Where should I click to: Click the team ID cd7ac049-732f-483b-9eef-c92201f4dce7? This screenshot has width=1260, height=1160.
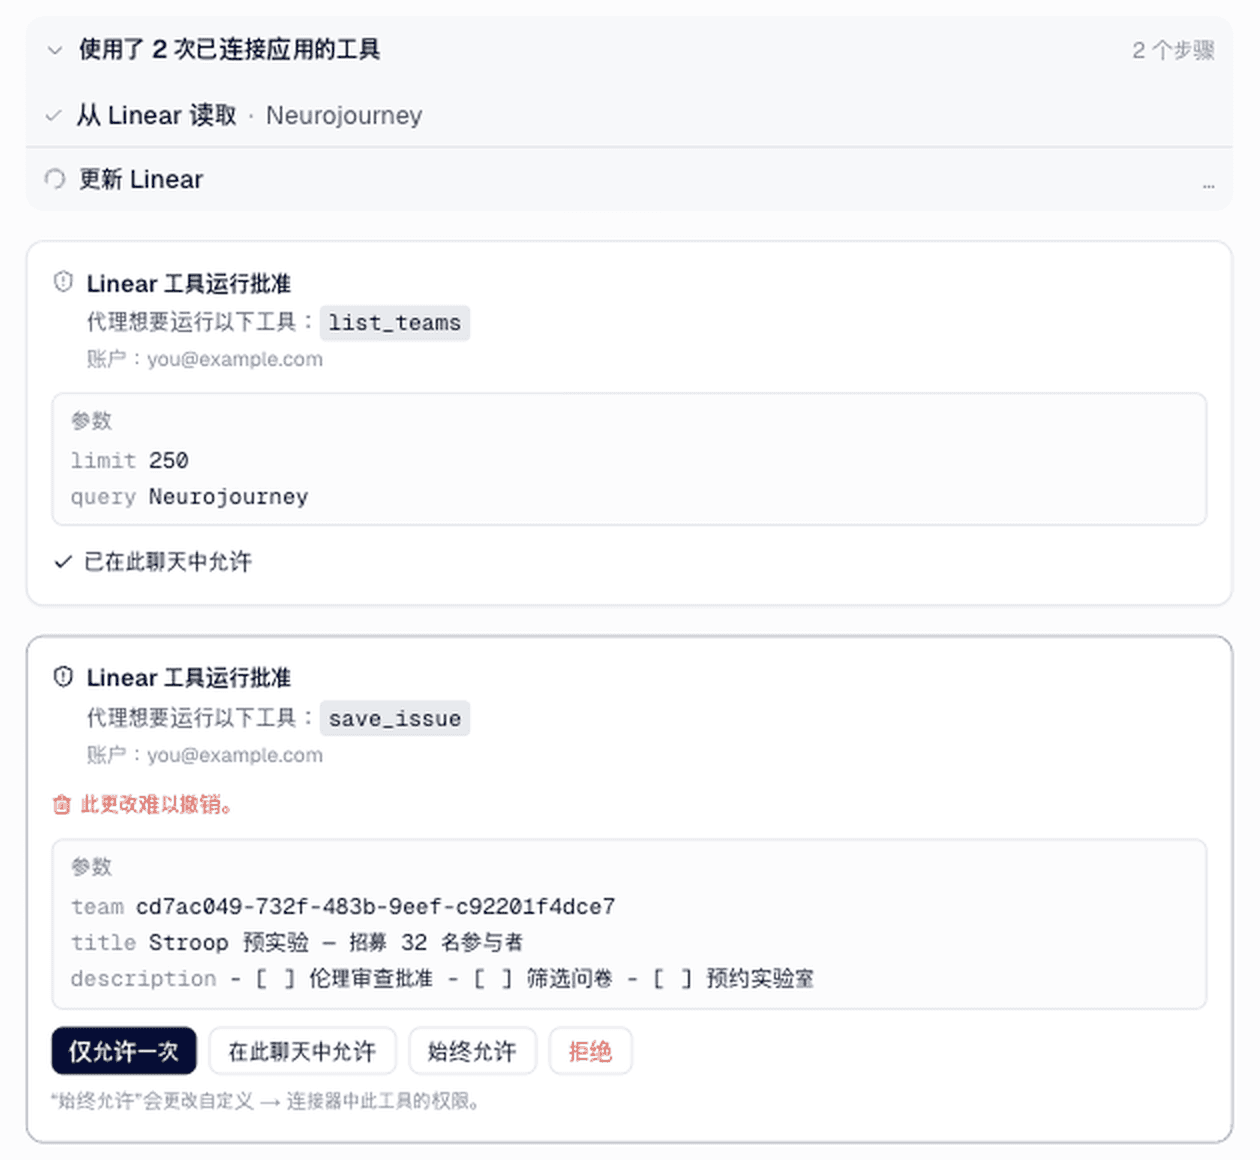pyautogui.click(x=375, y=907)
